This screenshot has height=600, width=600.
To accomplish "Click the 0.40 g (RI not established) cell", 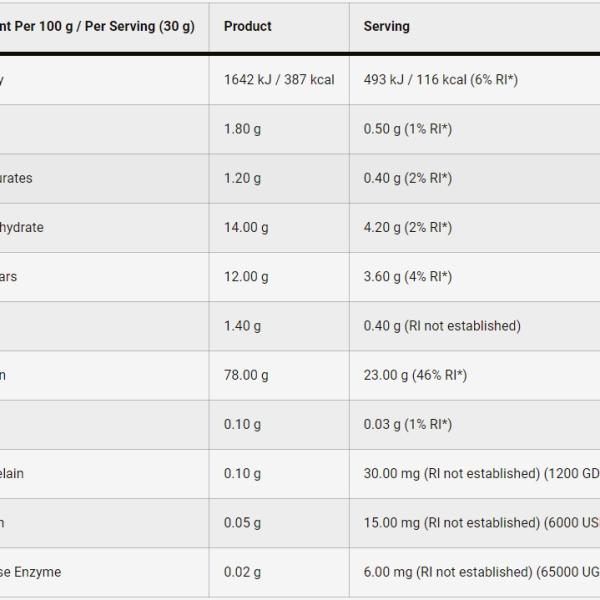I will coord(442,325).
